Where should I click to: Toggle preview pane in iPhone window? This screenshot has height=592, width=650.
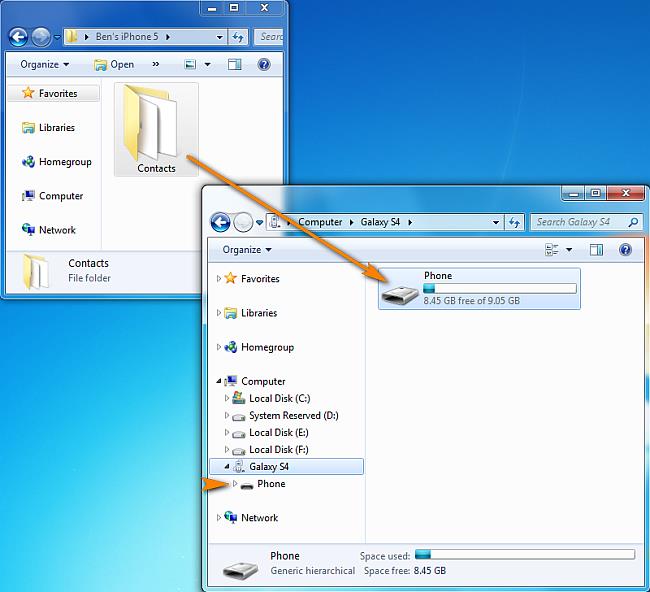[x=234, y=64]
